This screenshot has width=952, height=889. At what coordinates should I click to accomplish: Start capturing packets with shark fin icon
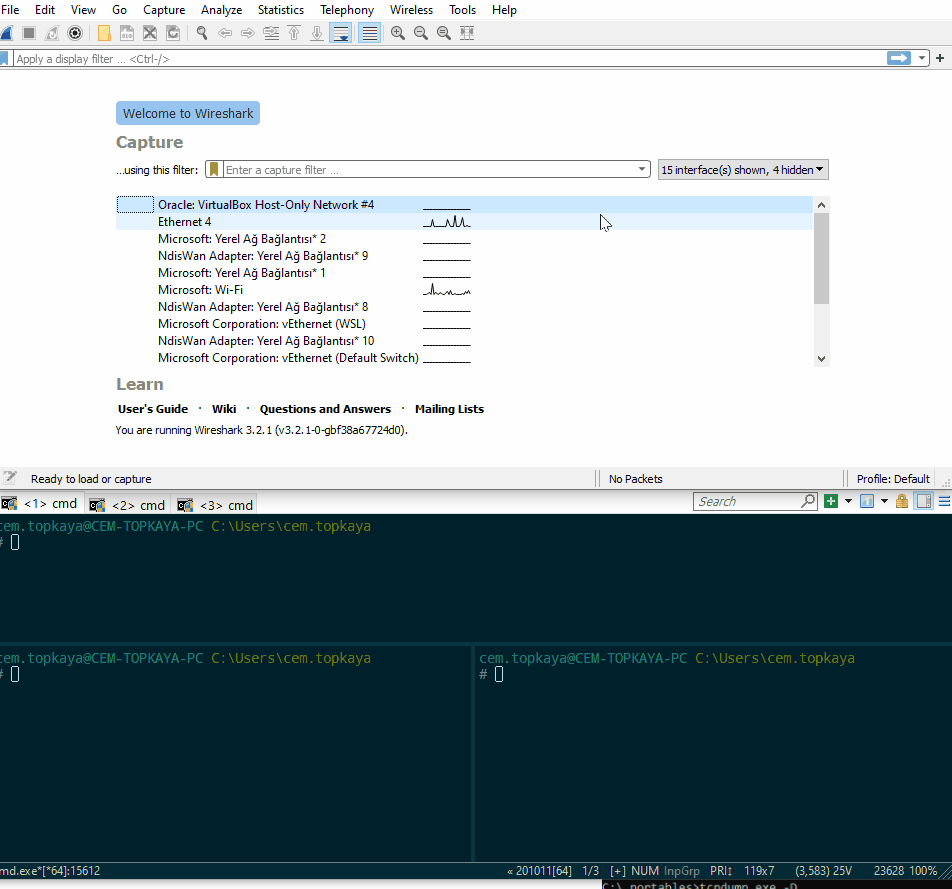(6, 33)
